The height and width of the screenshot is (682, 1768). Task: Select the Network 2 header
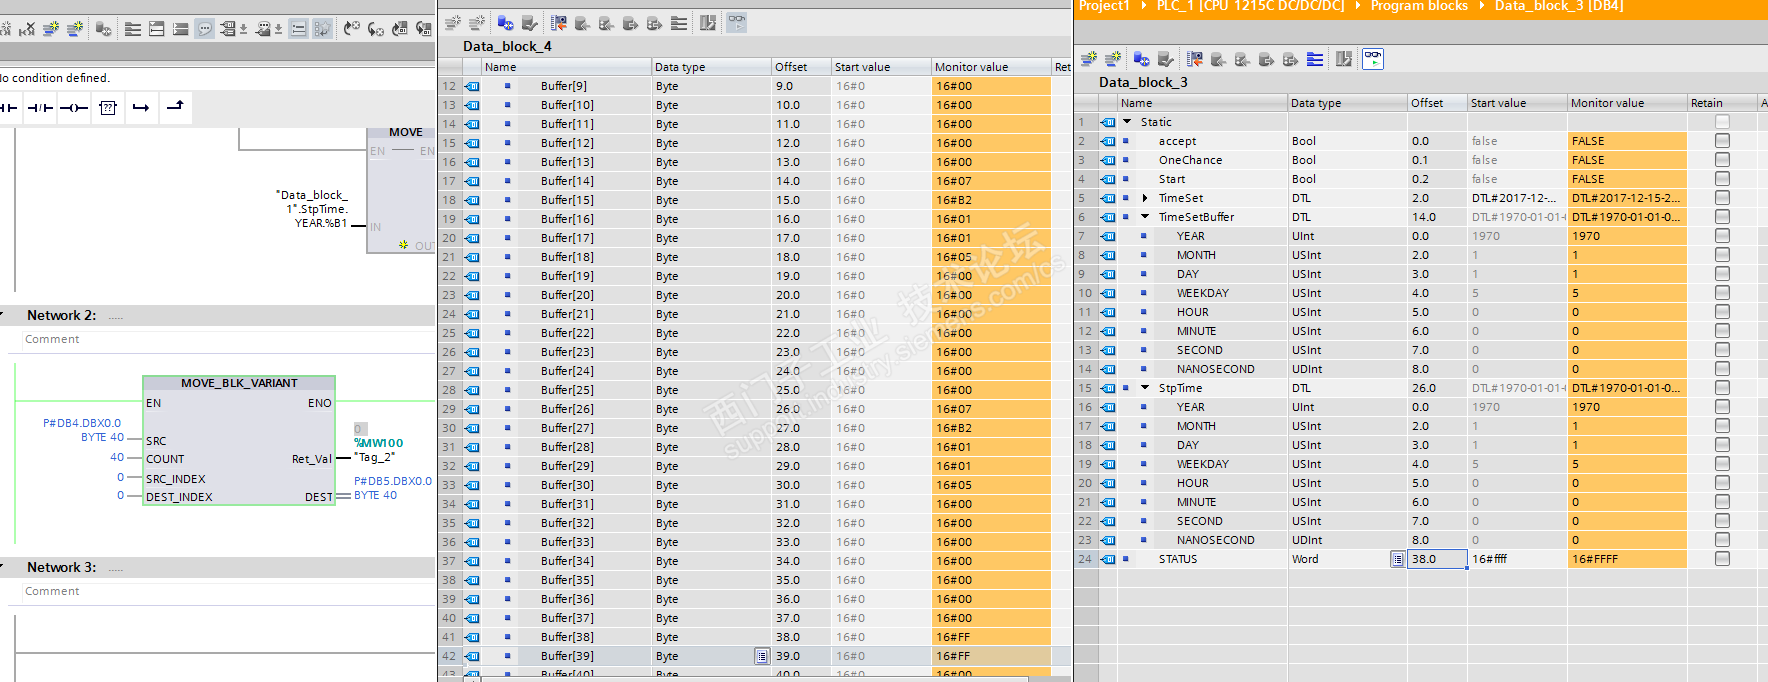[x=62, y=315]
